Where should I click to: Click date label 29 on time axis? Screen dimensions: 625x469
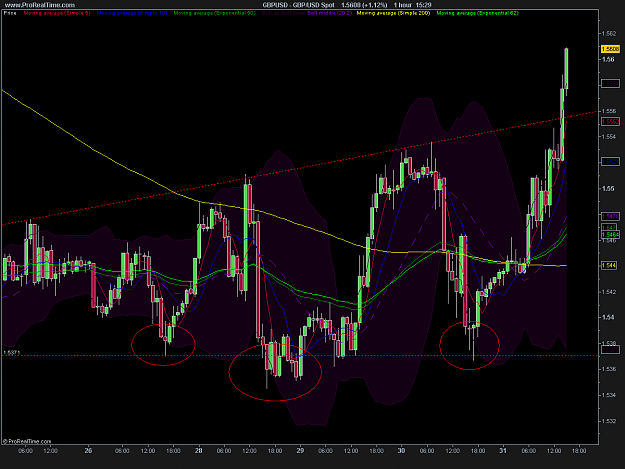(300, 451)
